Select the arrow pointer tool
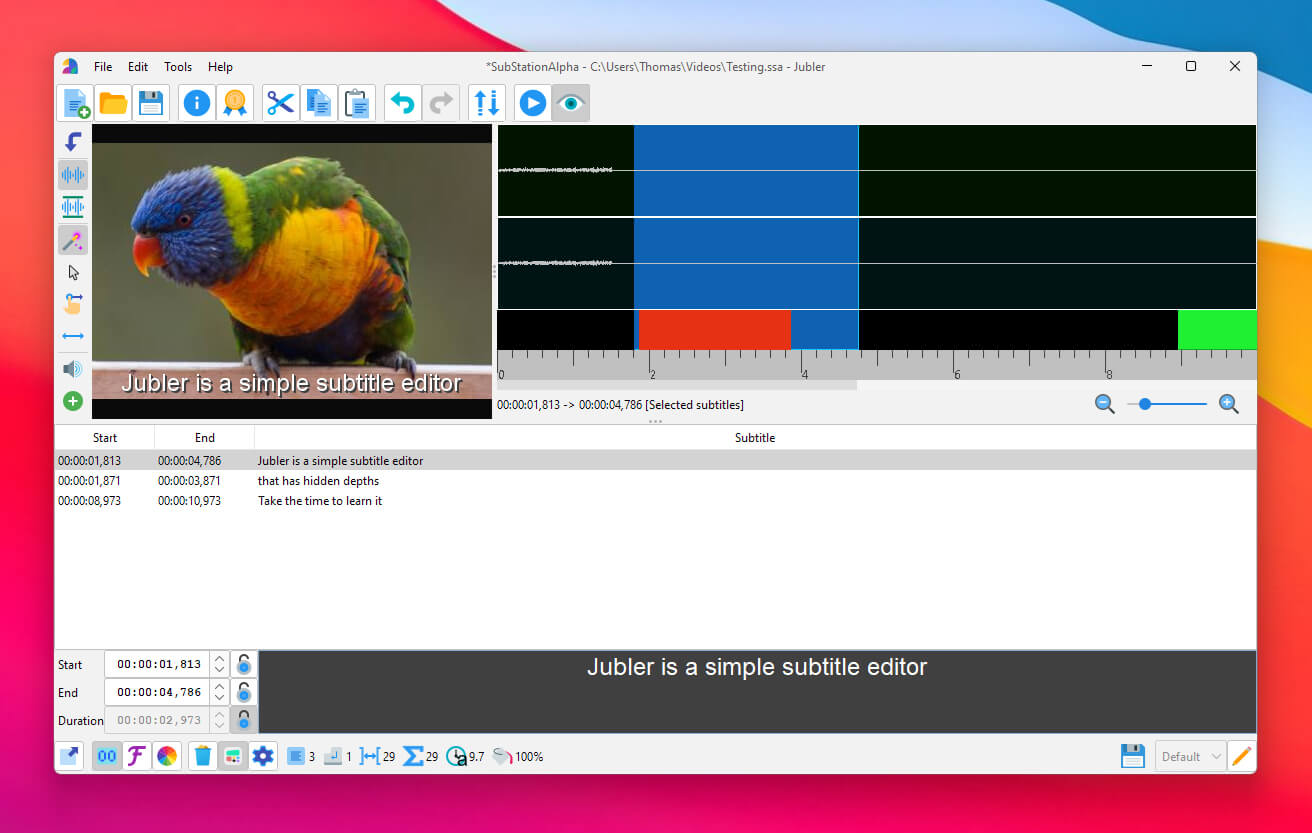 (x=73, y=272)
